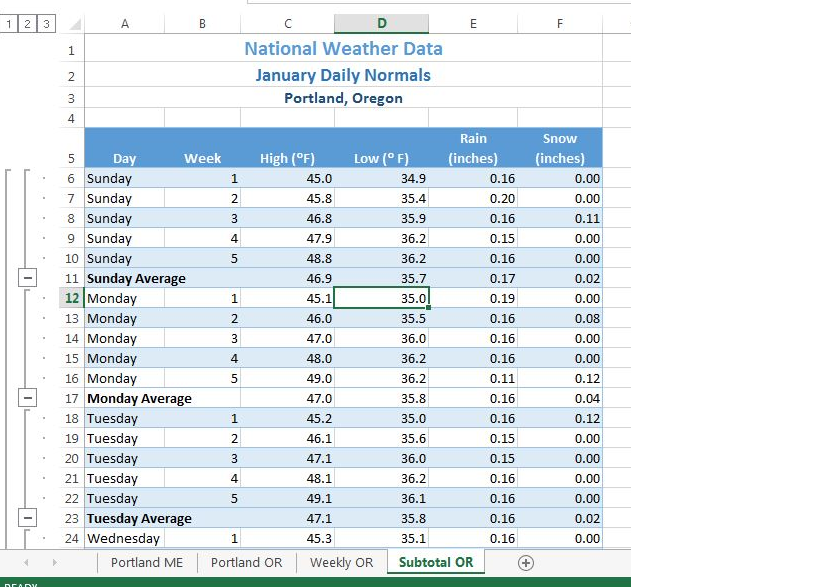Image resolution: width=819 pixels, height=587 pixels.
Task: Select Sunday week 1 high value 45.0
Action: [x=287, y=179]
